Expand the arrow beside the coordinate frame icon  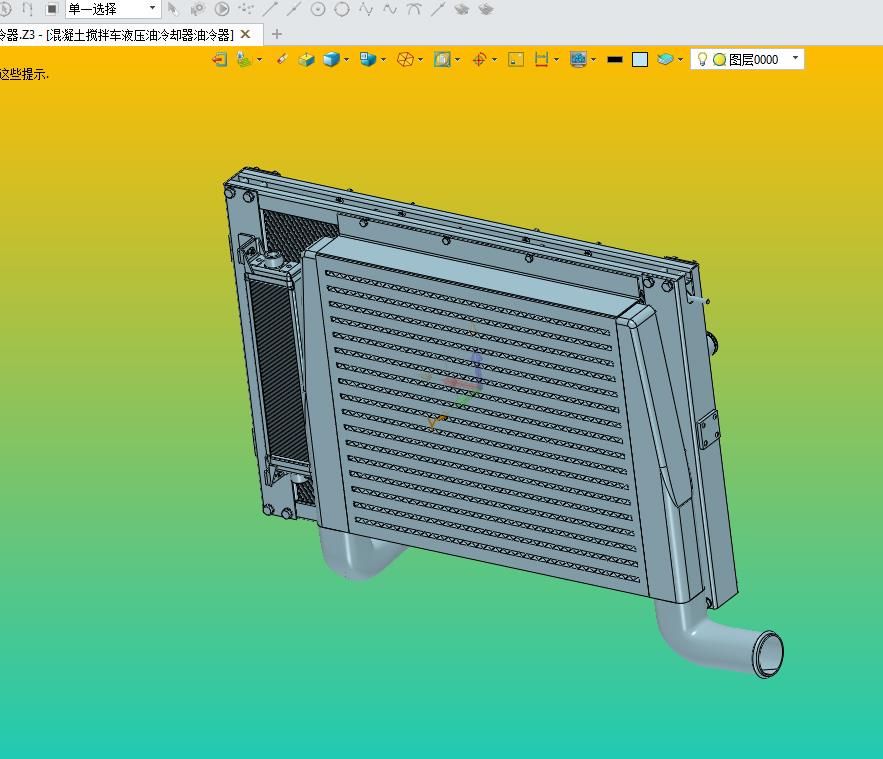click(260, 59)
